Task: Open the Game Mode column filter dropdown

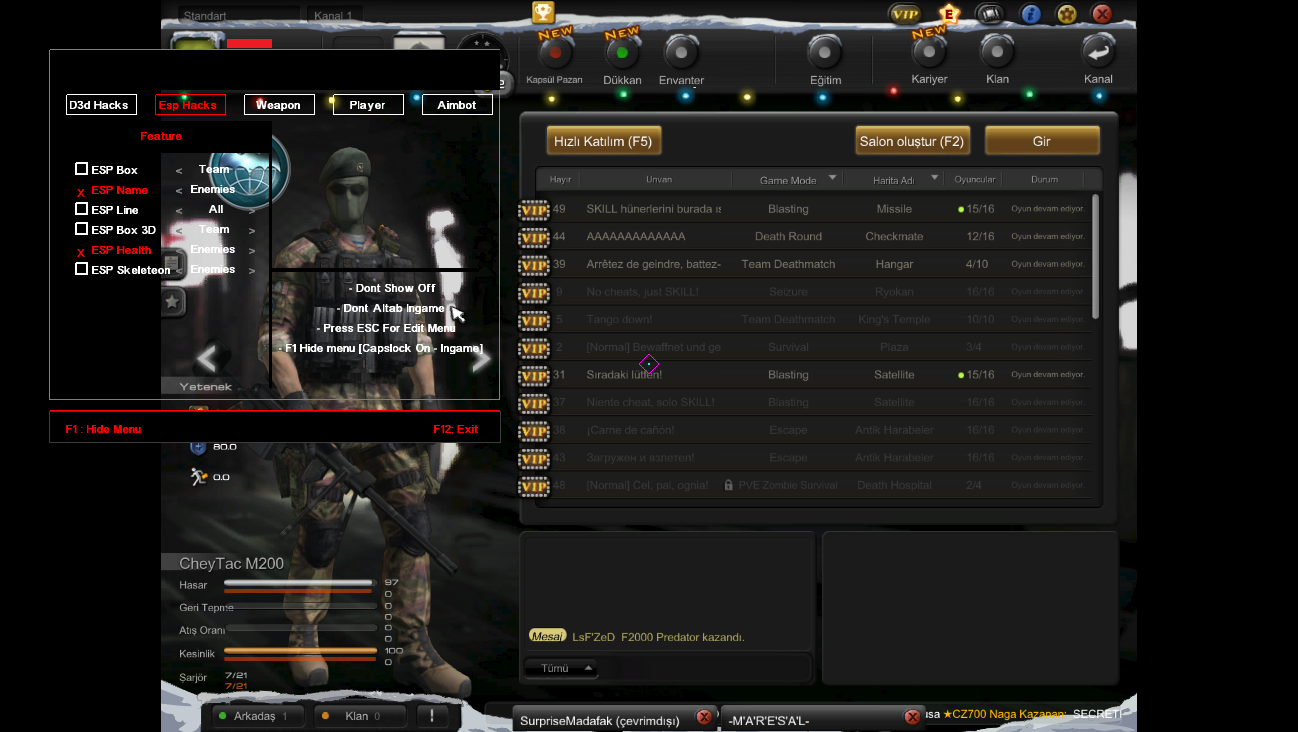Action: point(832,179)
